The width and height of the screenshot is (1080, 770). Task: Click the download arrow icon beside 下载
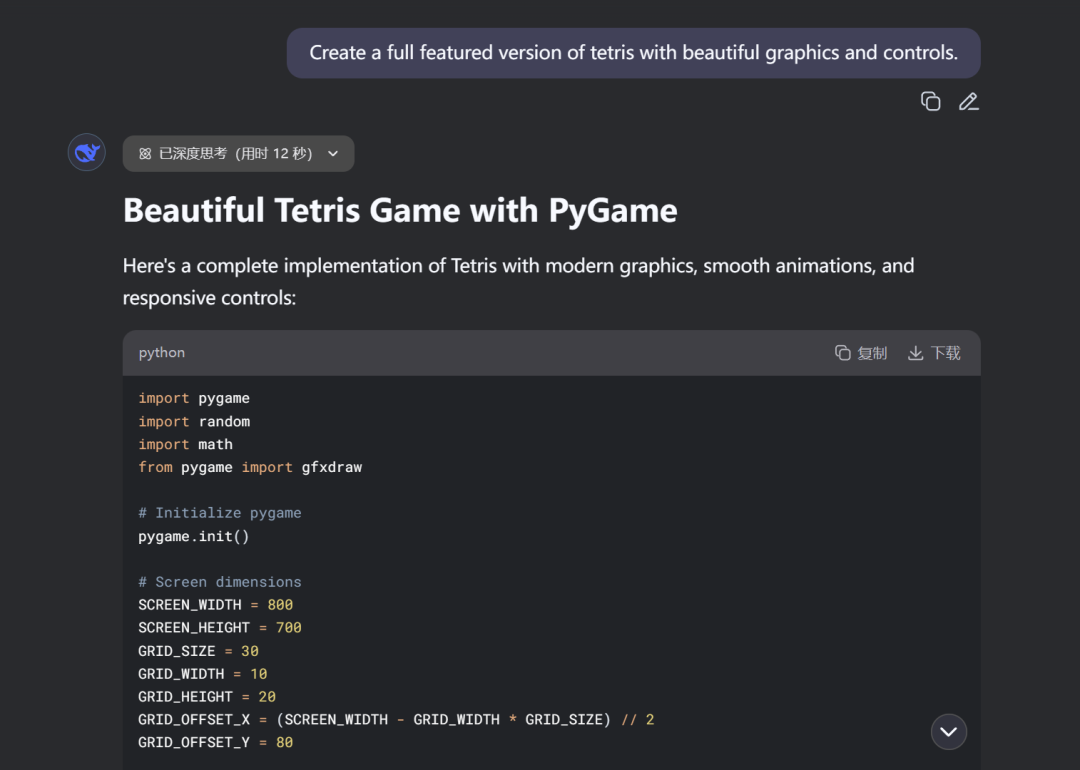click(915, 353)
